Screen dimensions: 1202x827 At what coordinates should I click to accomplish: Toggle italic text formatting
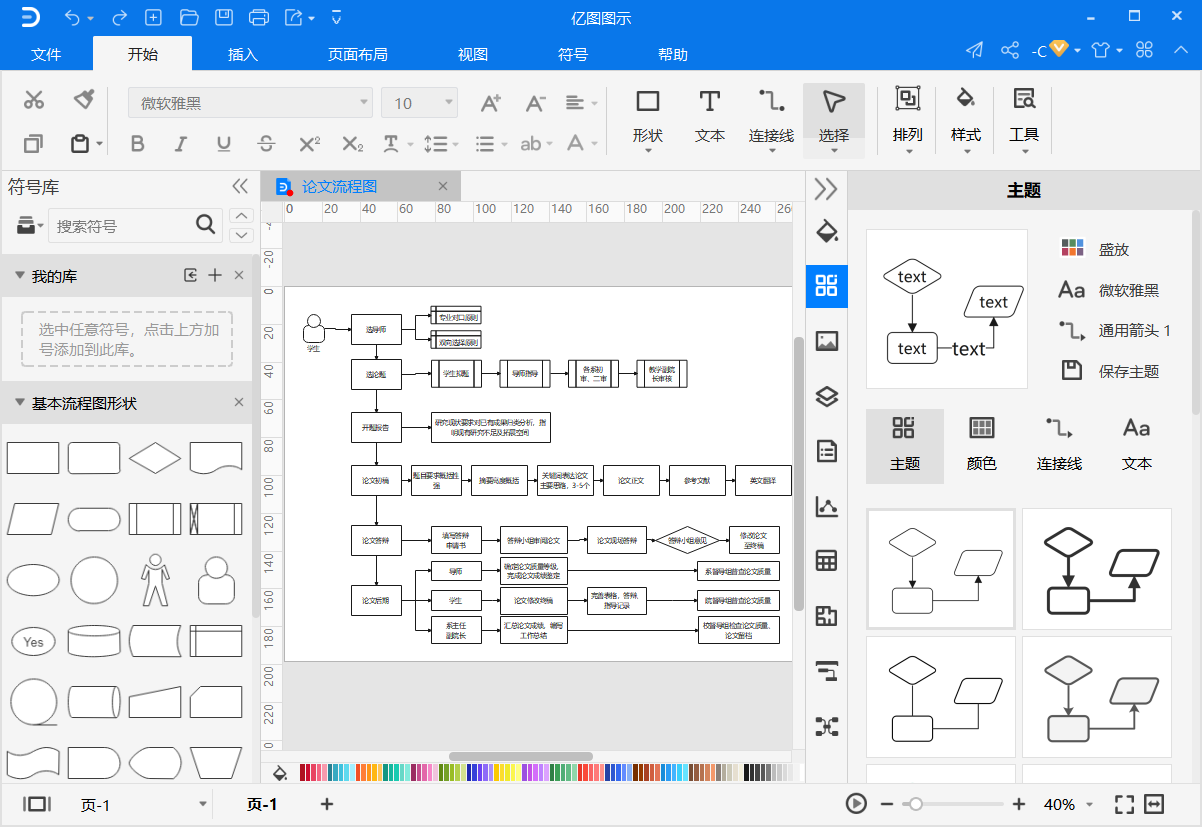(x=181, y=144)
